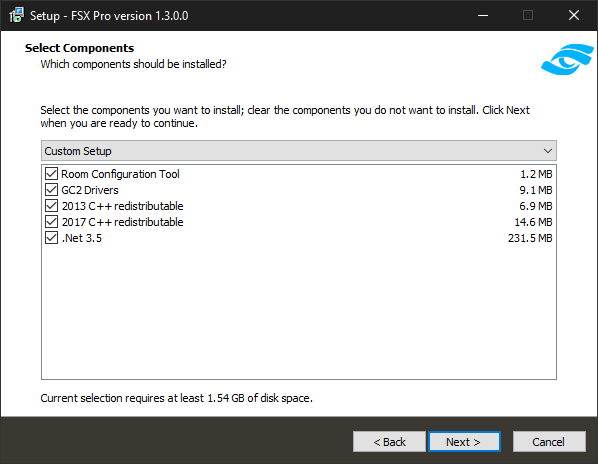Cancel the FSX Pro installation
This screenshot has height=464, width=598.
click(549, 442)
